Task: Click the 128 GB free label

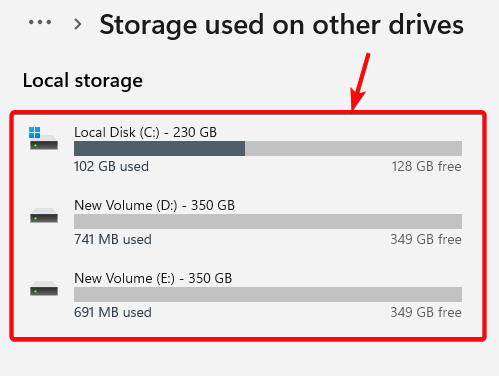Action: point(427,166)
